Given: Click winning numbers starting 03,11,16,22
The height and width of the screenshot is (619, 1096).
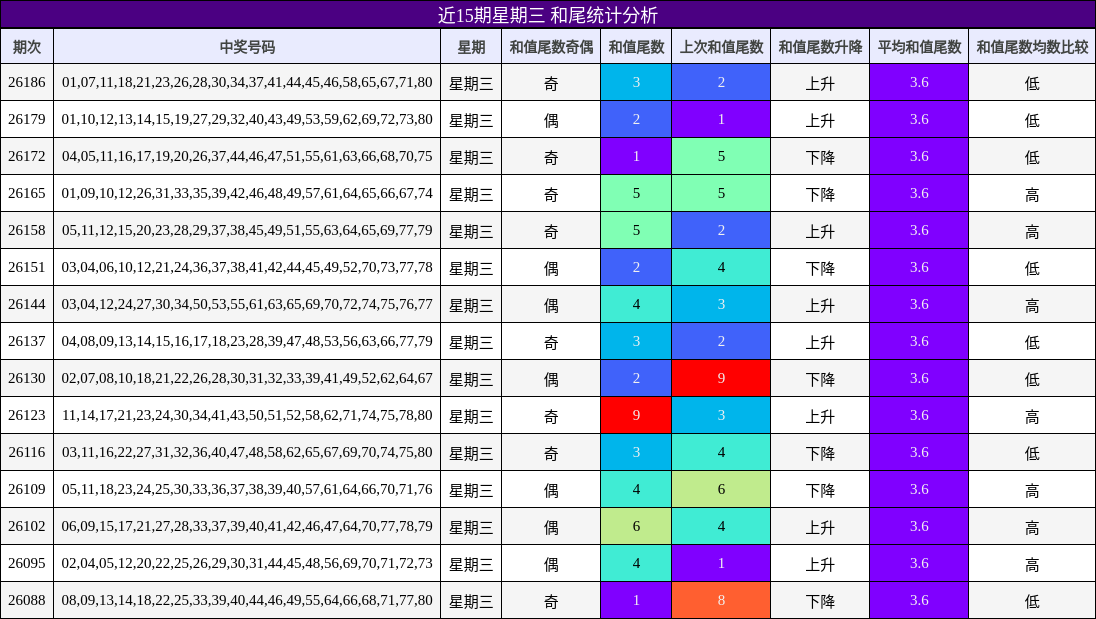Looking at the screenshot, I should (x=247, y=453).
